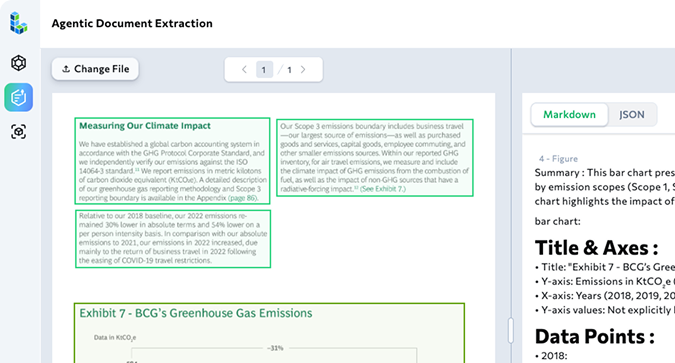
Task: Open the (page 86) link
Action: [242, 198]
